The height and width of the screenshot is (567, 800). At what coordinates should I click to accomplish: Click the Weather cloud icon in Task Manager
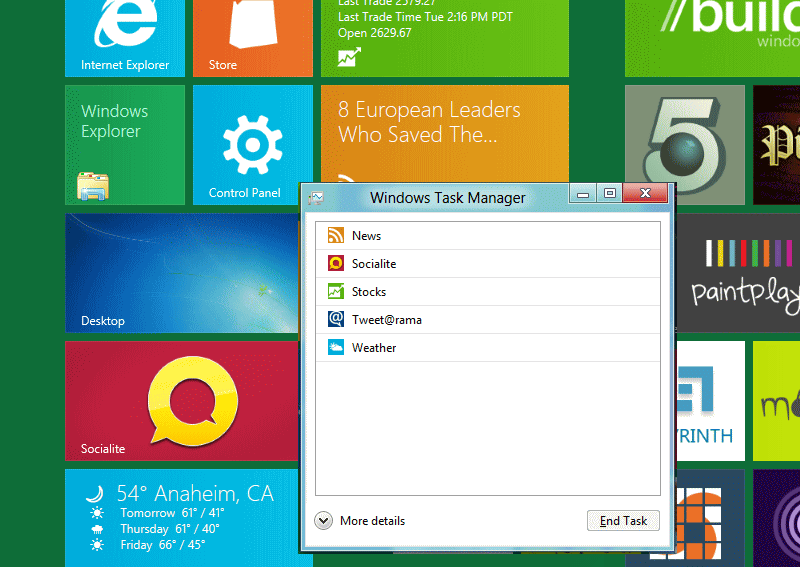coord(335,348)
